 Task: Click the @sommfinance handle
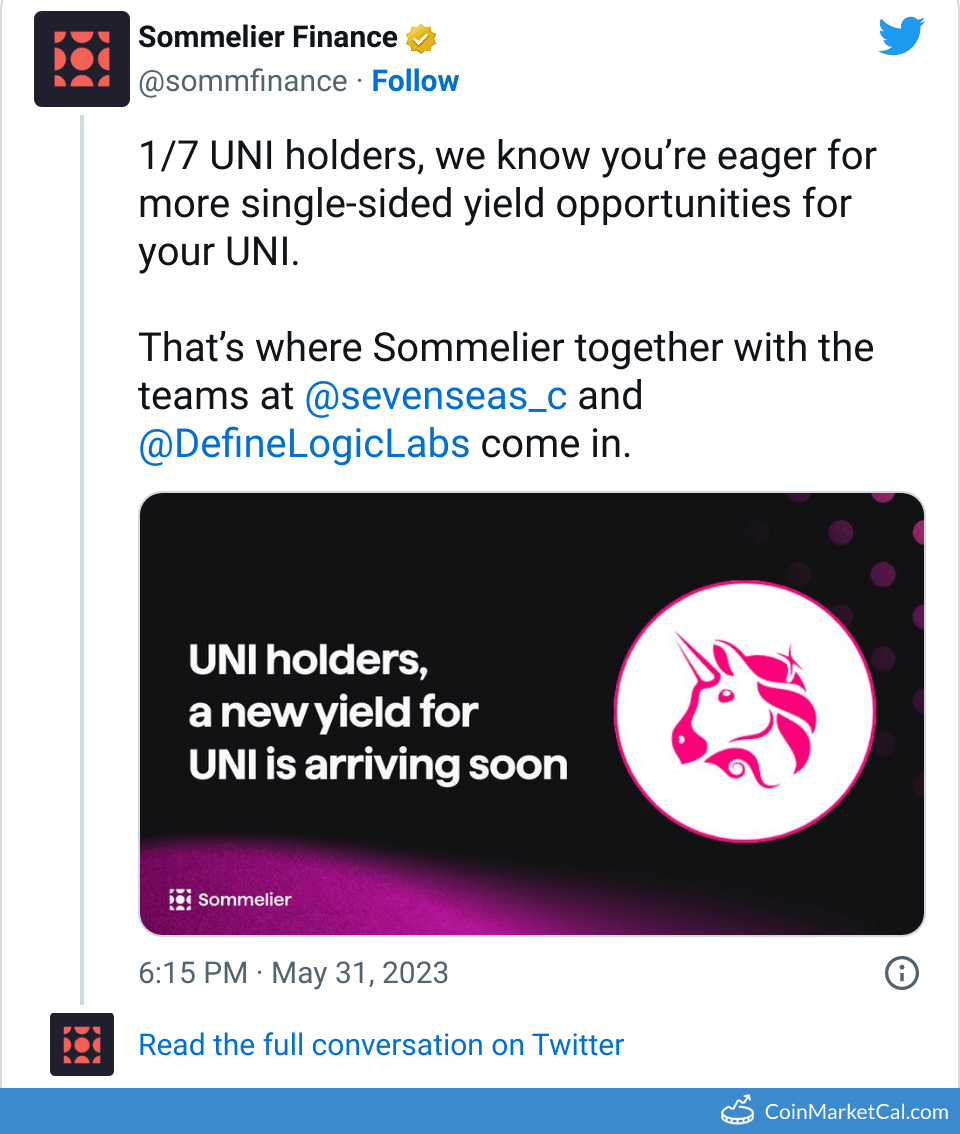[243, 81]
